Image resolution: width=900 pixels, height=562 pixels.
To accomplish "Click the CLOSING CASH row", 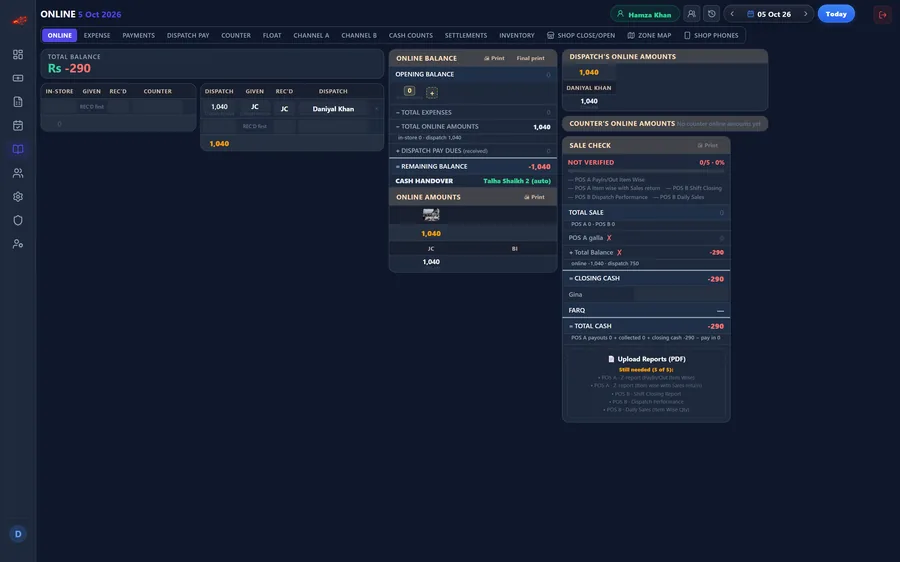I will point(646,278).
